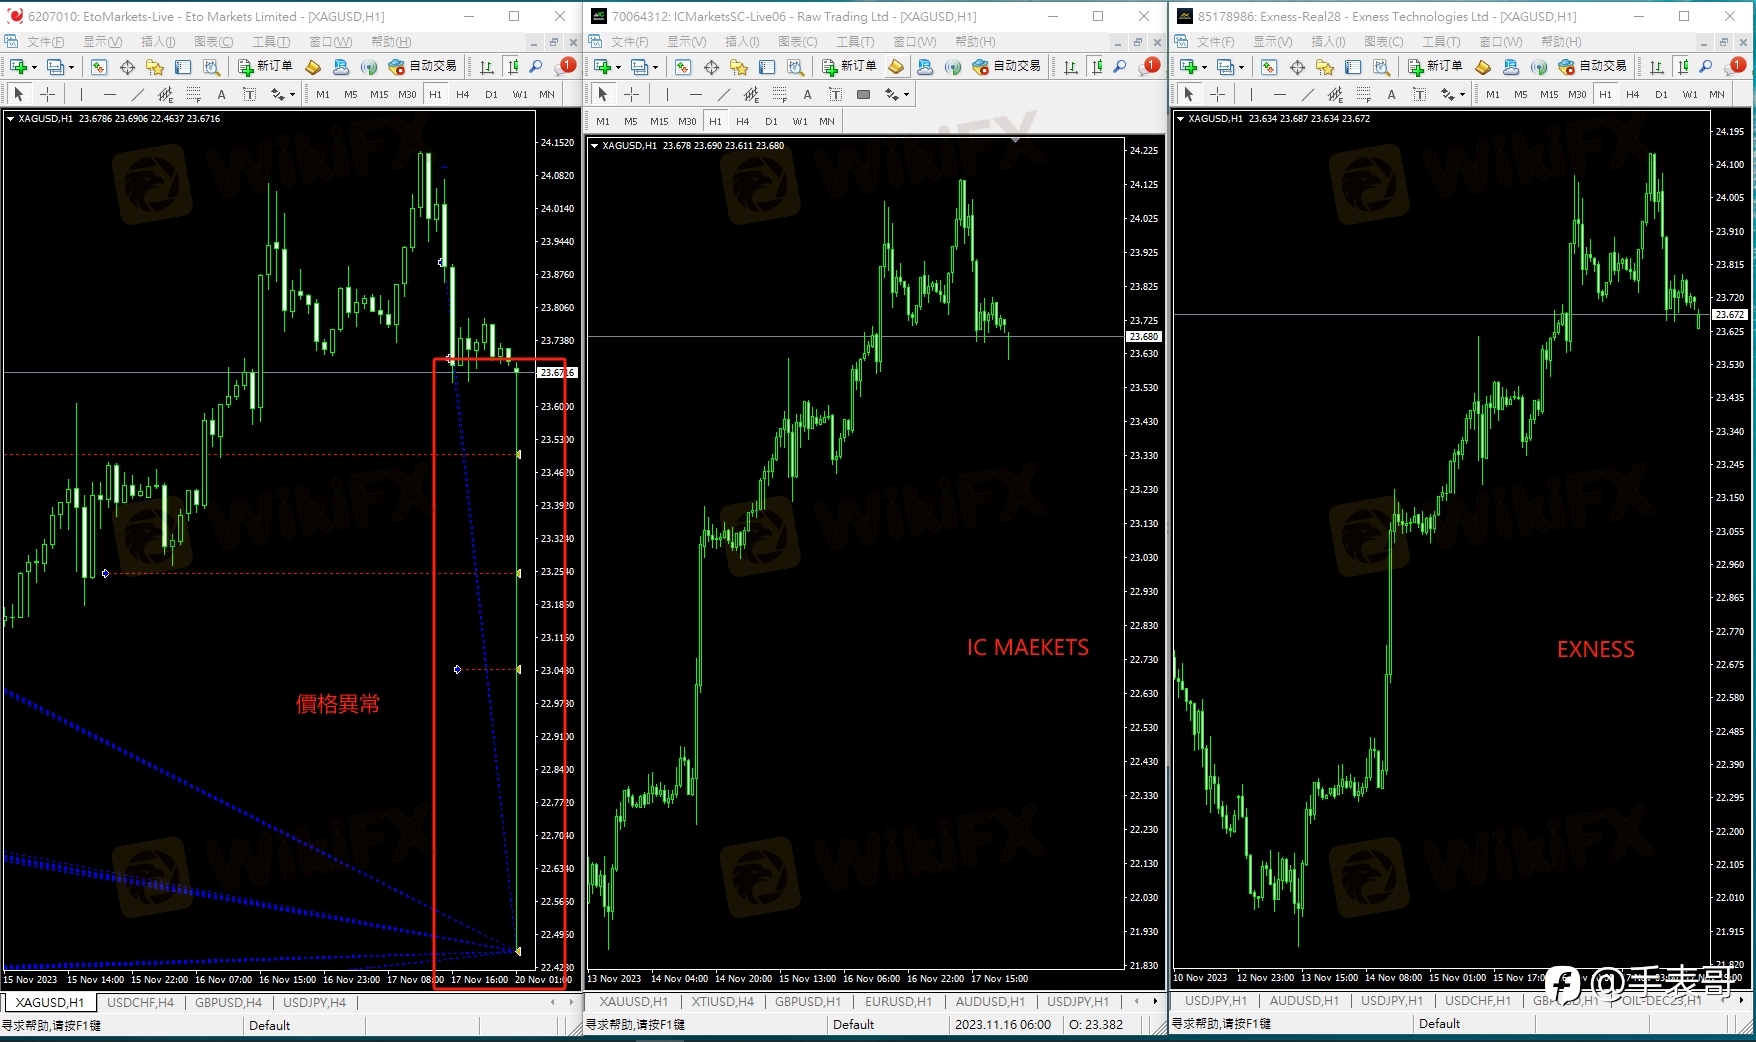Pick trendline tool in EtoMarkets window

click(x=138, y=94)
